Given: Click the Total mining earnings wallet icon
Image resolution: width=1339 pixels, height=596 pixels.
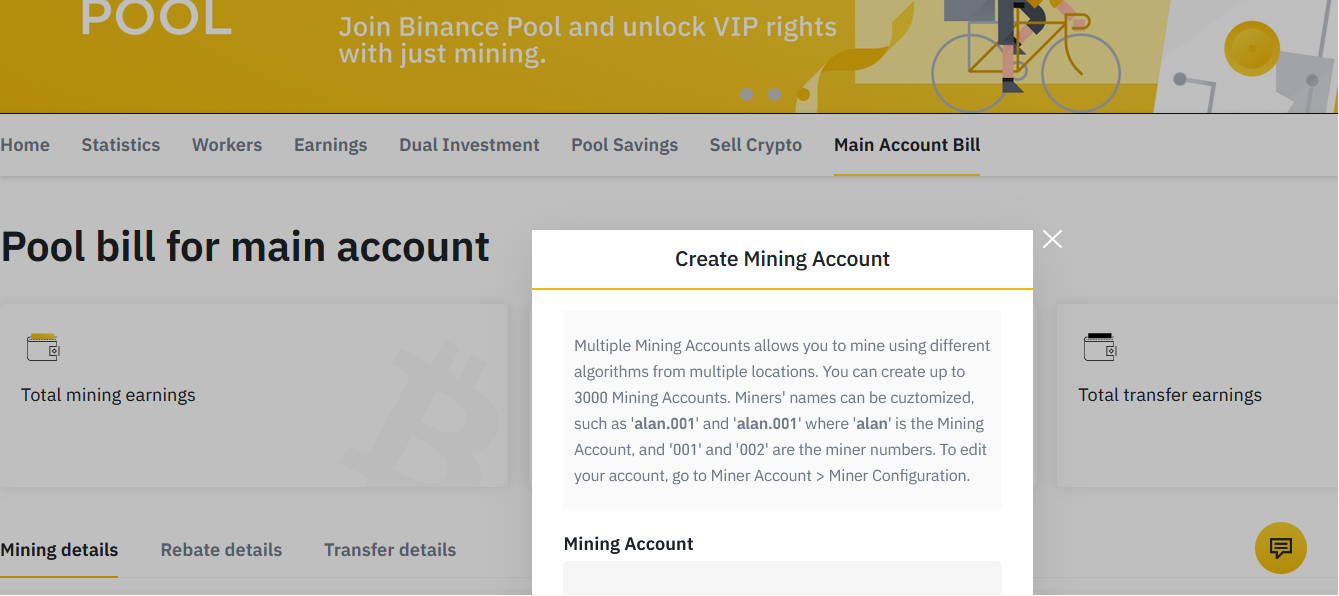Looking at the screenshot, I should [x=43, y=347].
